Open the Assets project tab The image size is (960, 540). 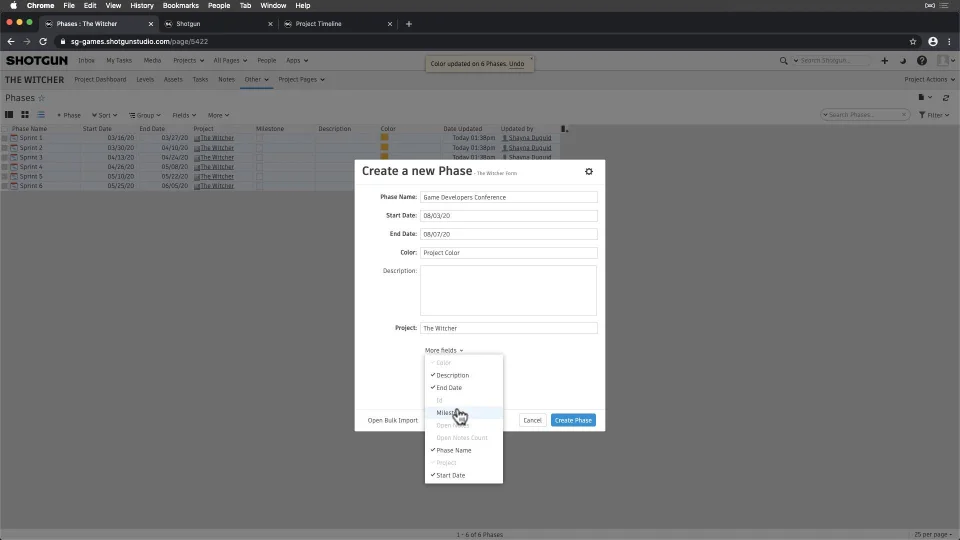173,80
